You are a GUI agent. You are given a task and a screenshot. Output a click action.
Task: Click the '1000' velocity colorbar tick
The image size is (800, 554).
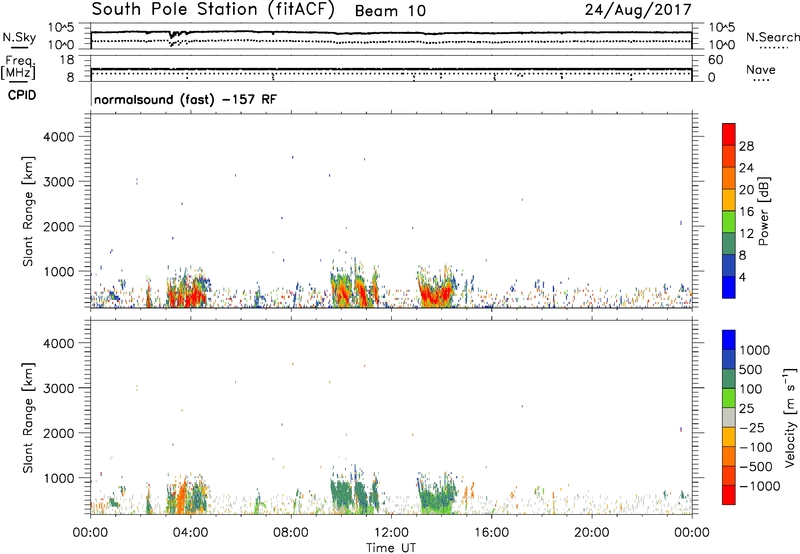coord(755,350)
